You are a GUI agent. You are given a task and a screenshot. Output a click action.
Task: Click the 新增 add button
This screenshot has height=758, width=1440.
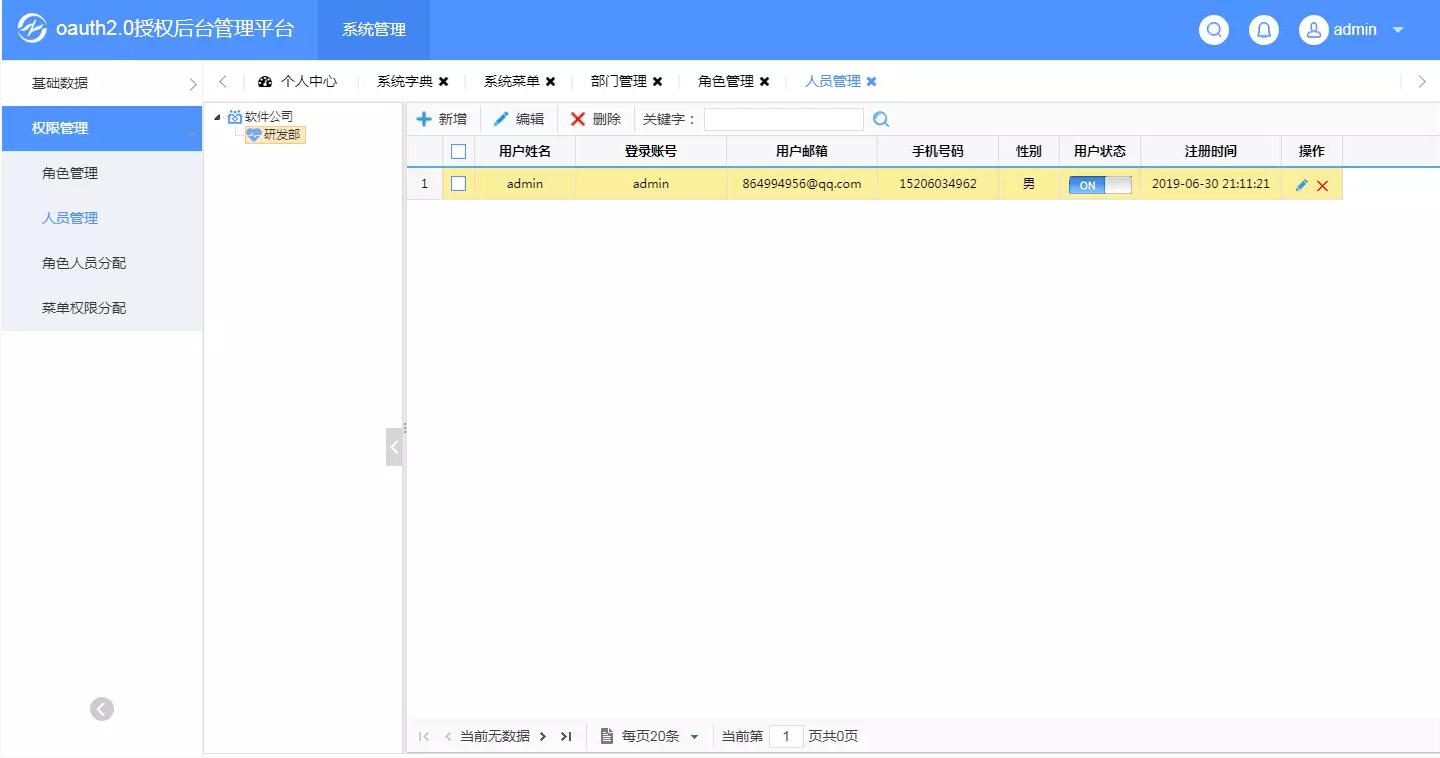(442, 119)
